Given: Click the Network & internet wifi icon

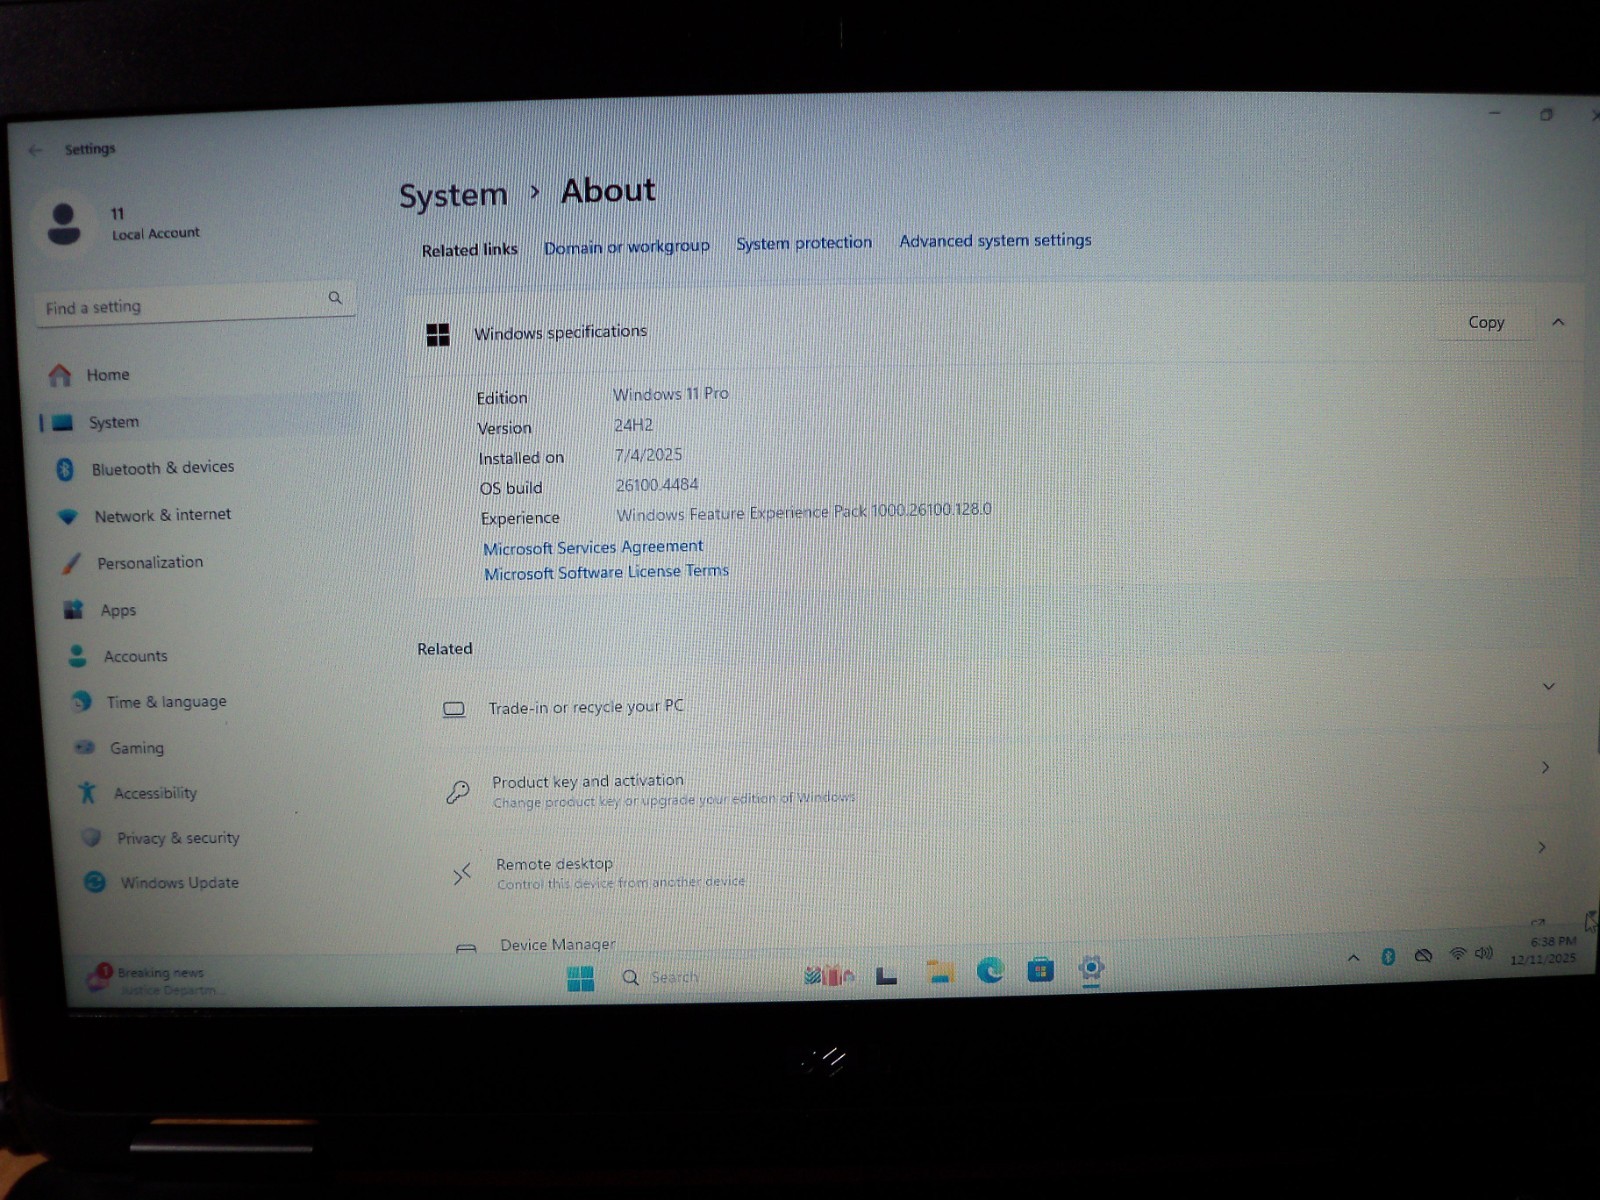Looking at the screenshot, I should [x=68, y=517].
